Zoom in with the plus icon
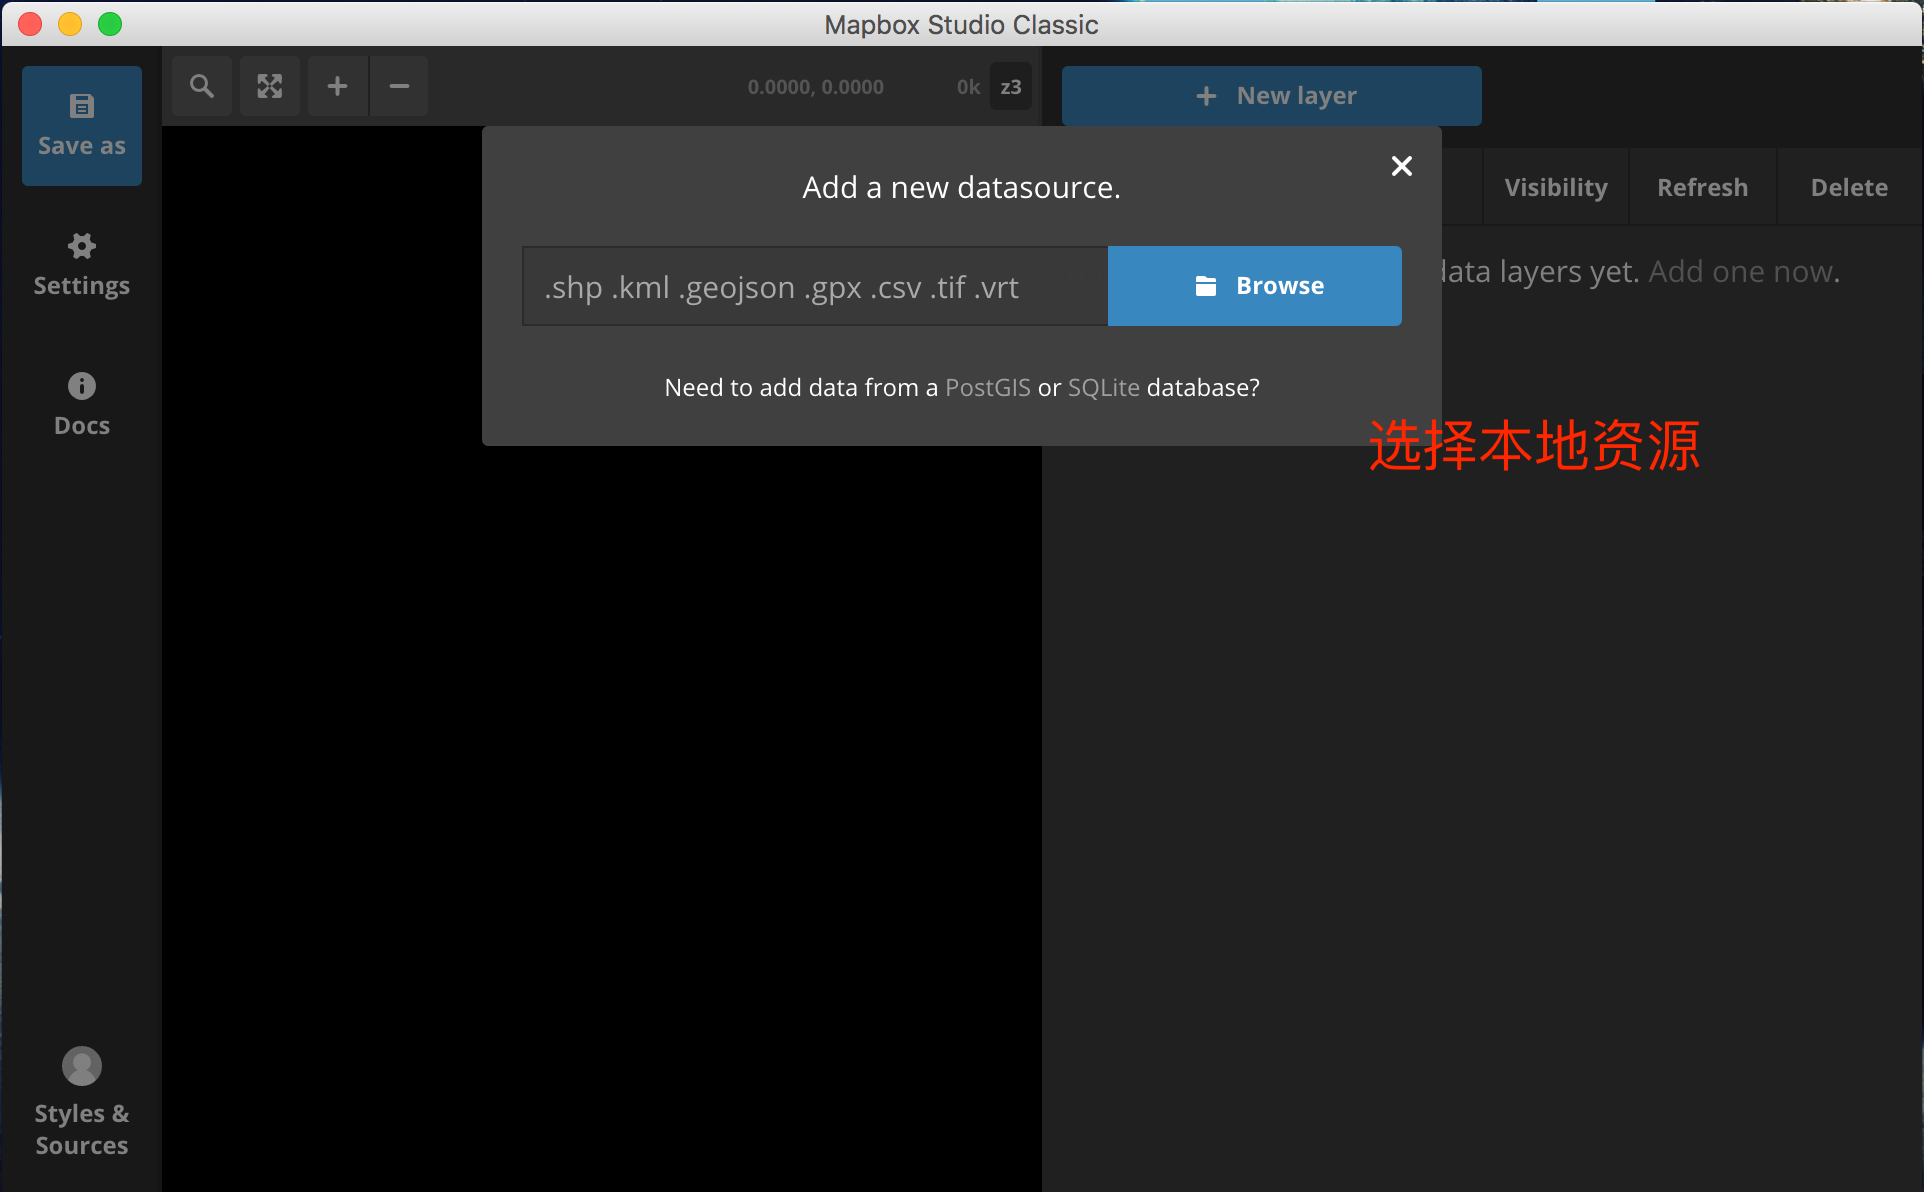This screenshot has width=1924, height=1192. click(337, 86)
